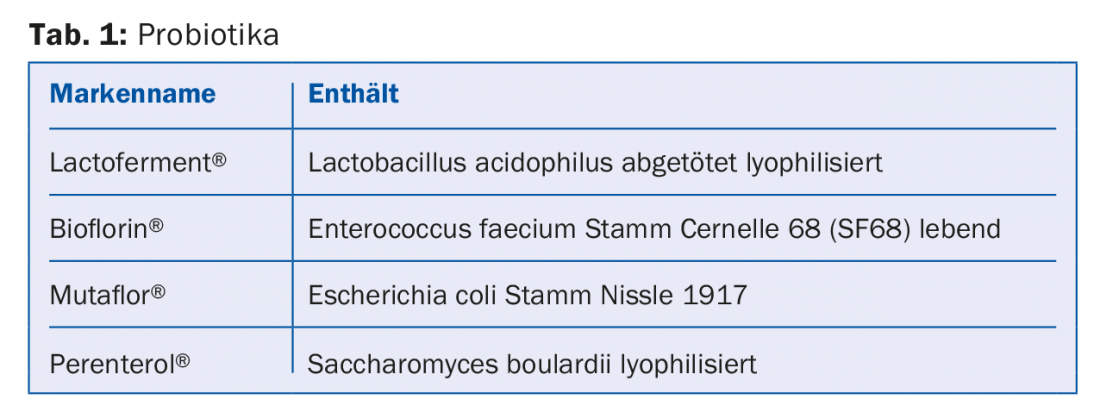Viewport: 1100px width, 418px height.
Task: Click the "Markenname" column header
Action: (132, 95)
